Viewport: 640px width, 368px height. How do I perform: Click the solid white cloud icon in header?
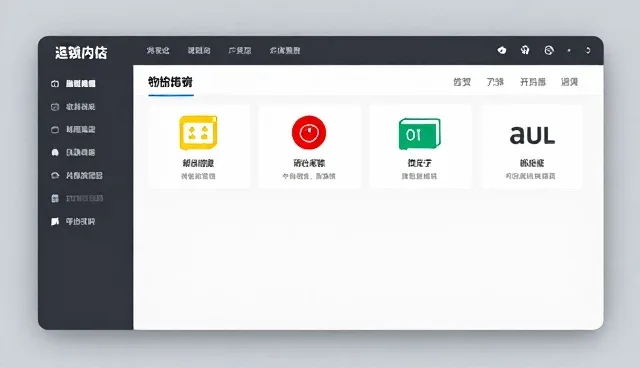click(502, 50)
